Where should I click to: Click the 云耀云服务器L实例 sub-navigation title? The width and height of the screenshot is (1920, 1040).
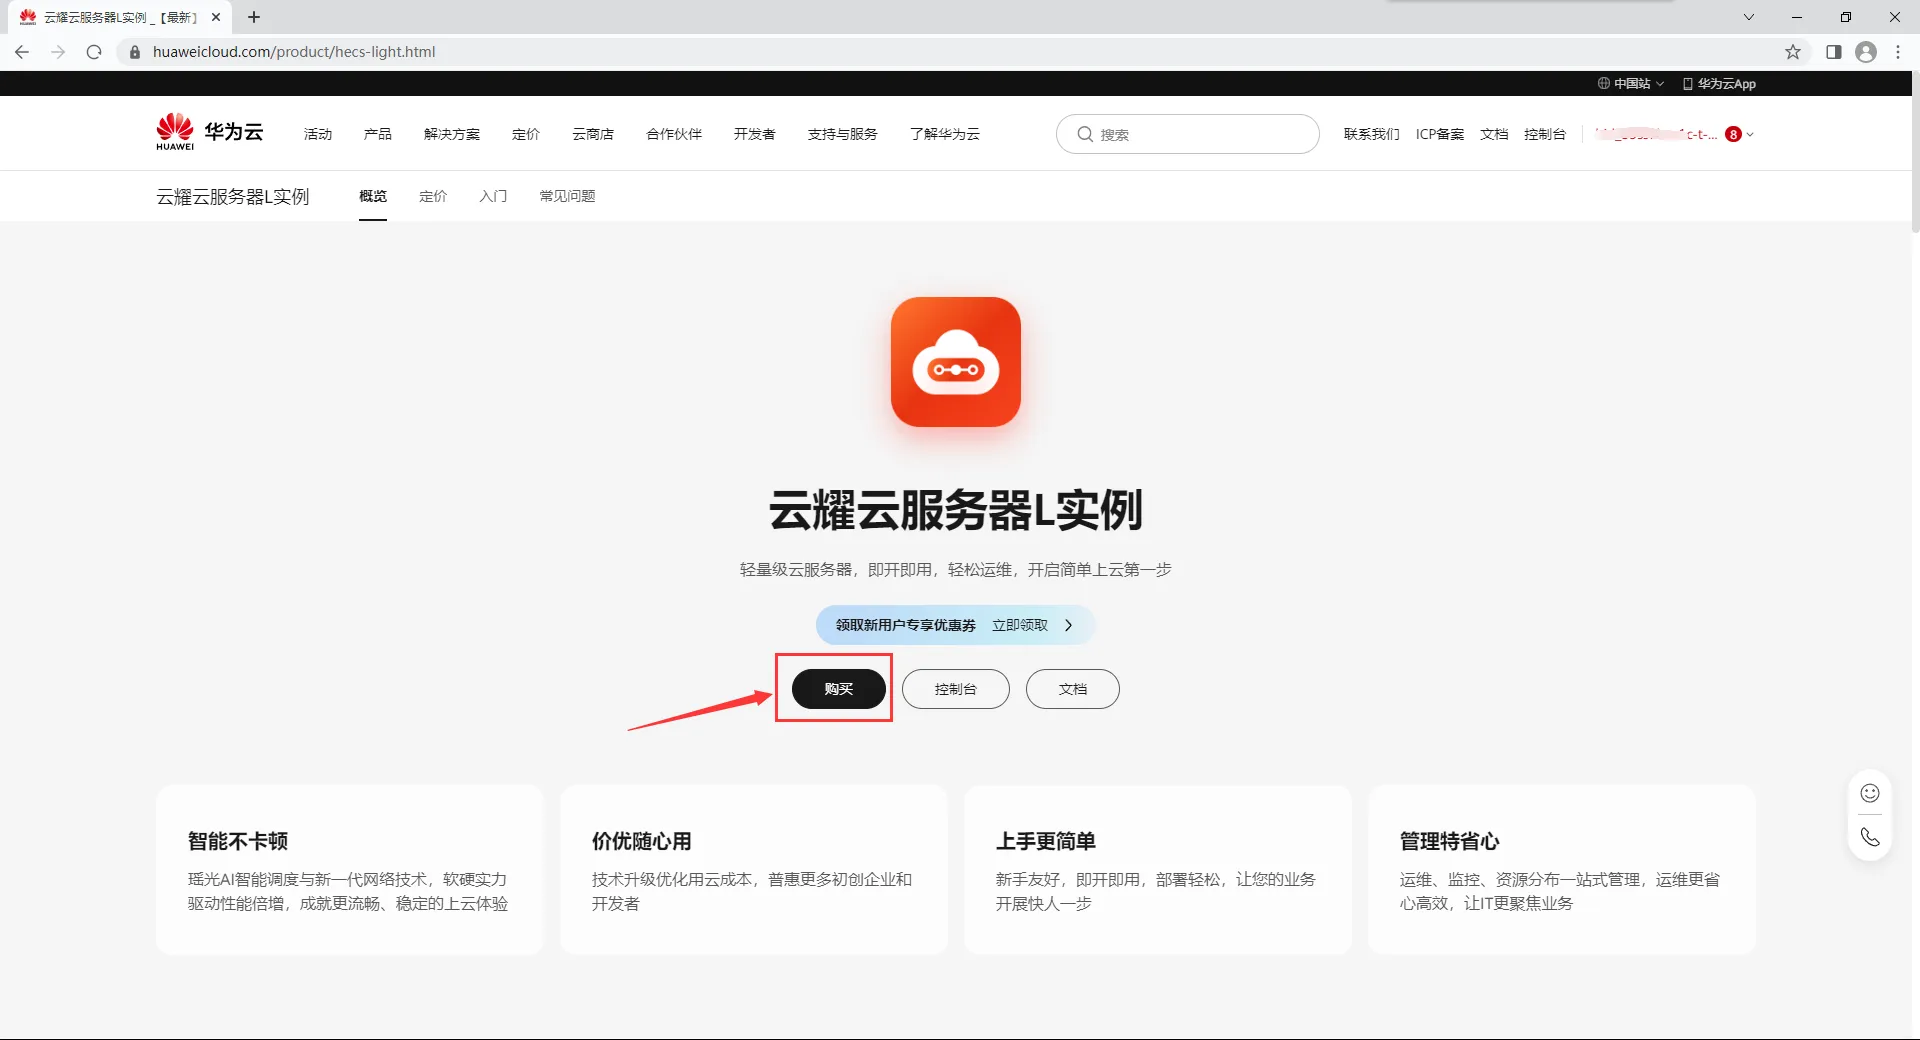(x=233, y=196)
